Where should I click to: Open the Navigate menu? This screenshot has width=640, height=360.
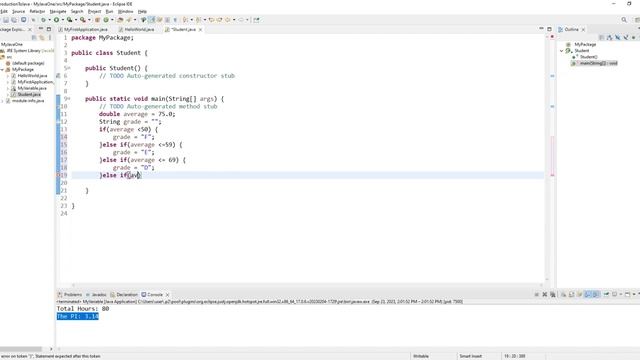(58, 11)
